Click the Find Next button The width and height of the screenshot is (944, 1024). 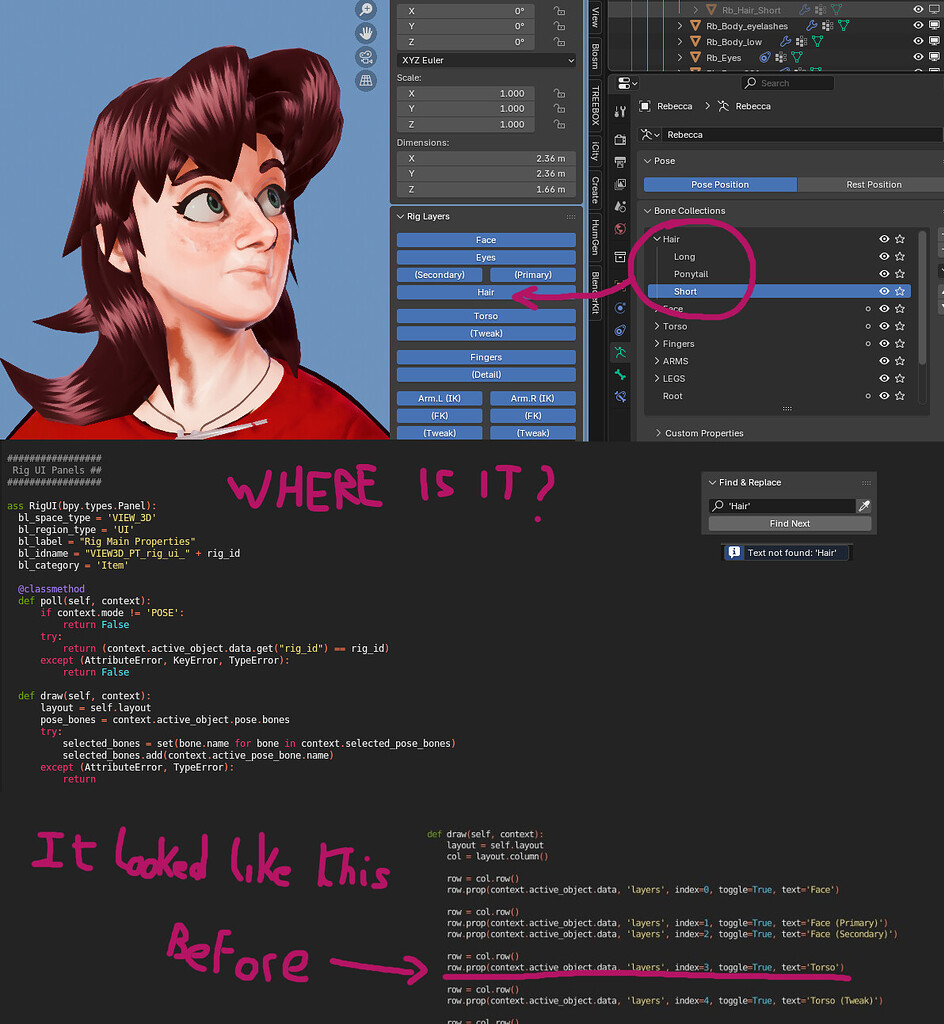[x=790, y=523]
